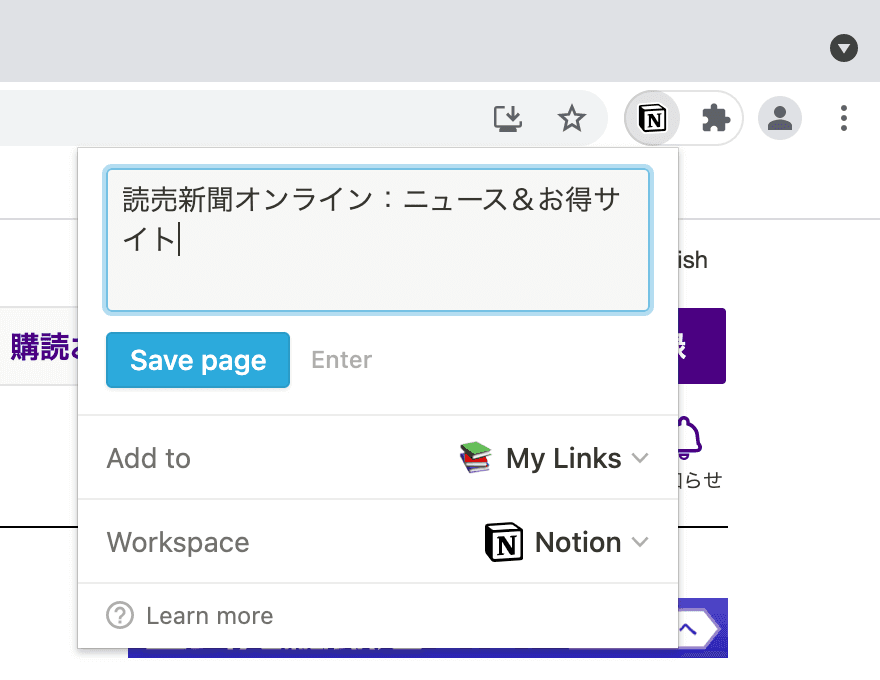Click the English language link
This screenshot has height=680, width=880.
[x=694, y=259]
